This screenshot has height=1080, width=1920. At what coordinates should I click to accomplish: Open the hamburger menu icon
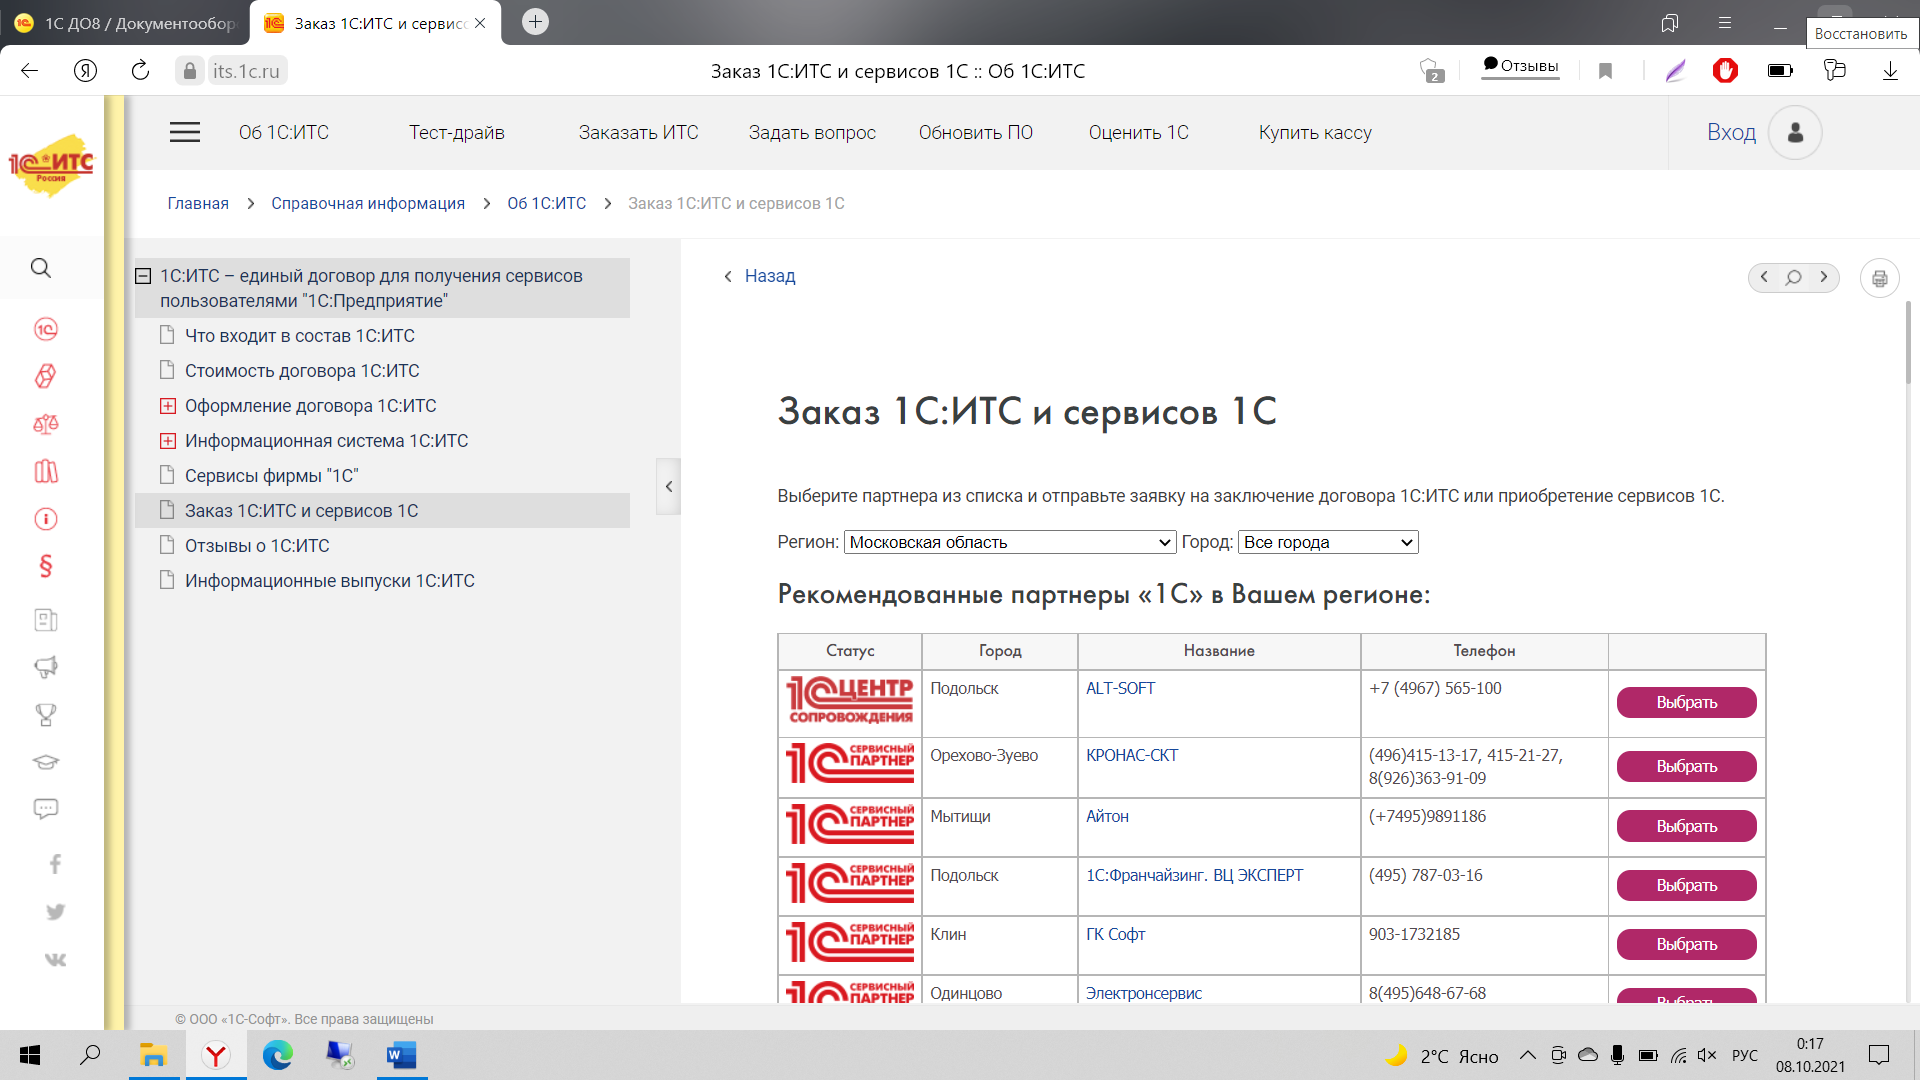184,132
